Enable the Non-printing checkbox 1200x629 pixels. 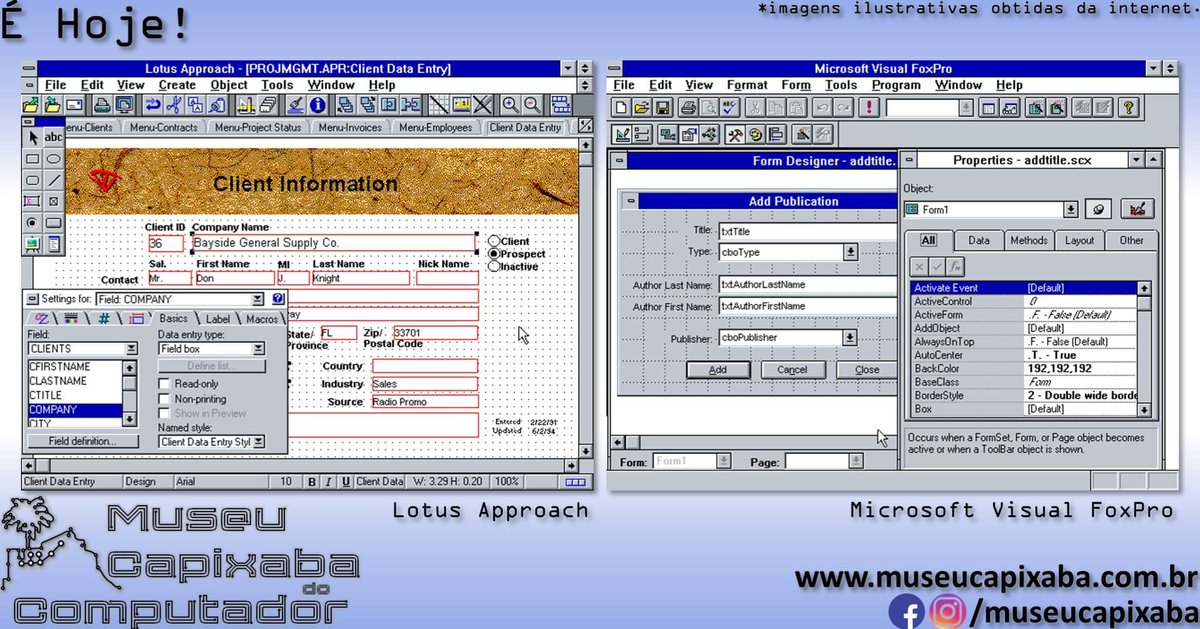(165, 399)
